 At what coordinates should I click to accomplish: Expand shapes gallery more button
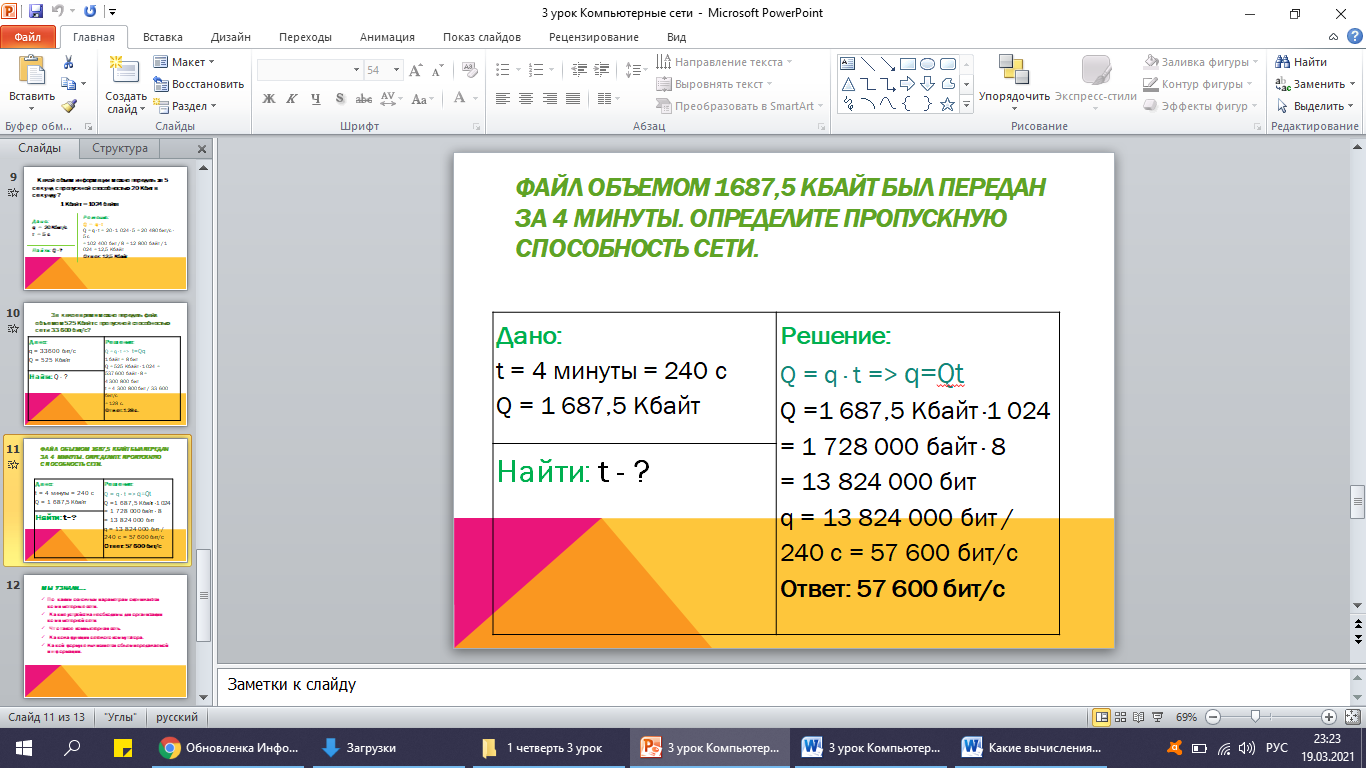click(x=965, y=103)
